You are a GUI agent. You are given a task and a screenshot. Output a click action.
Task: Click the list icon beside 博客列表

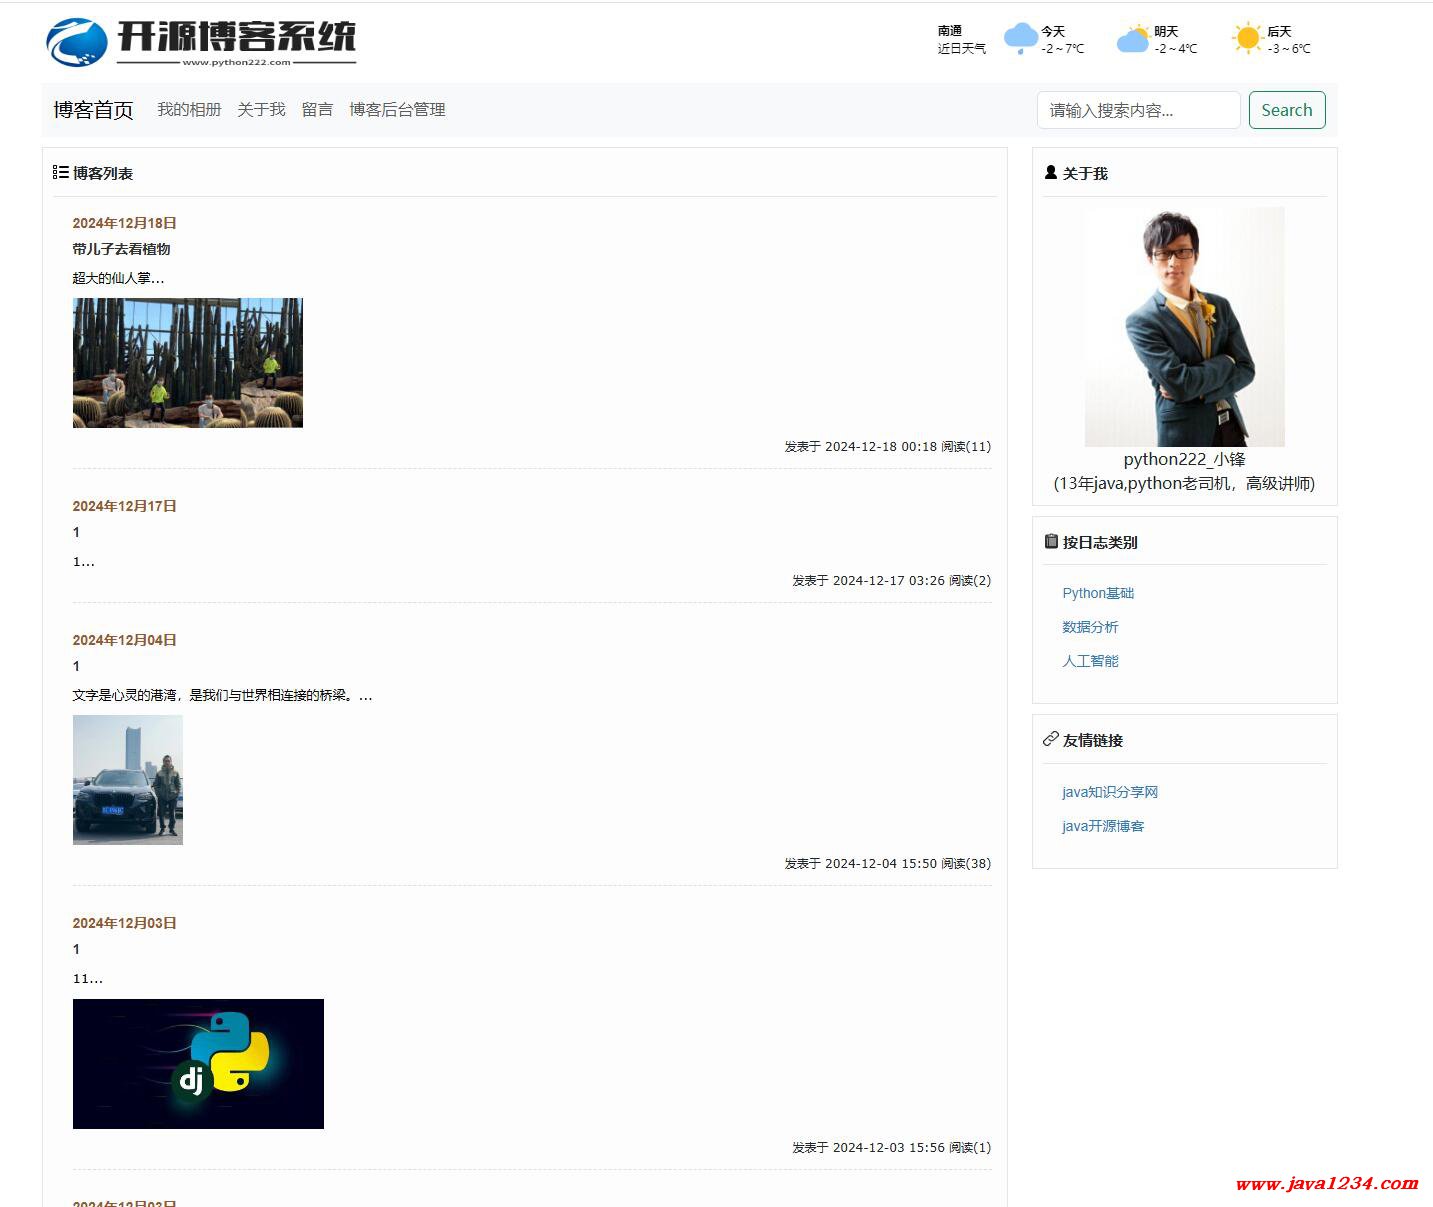coord(60,172)
